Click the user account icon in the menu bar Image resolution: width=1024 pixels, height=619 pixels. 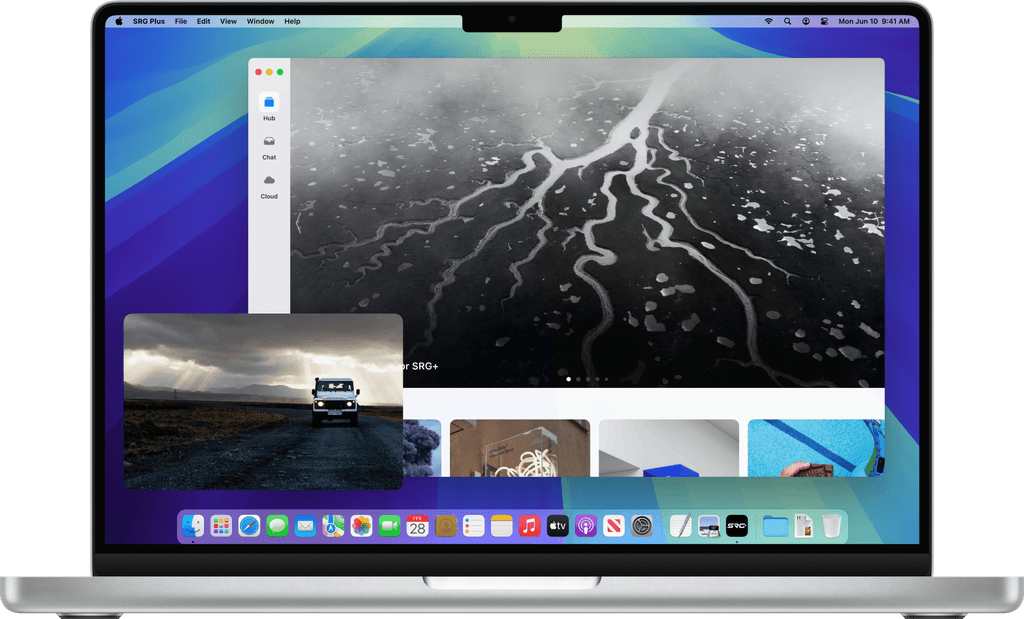[x=806, y=21]
